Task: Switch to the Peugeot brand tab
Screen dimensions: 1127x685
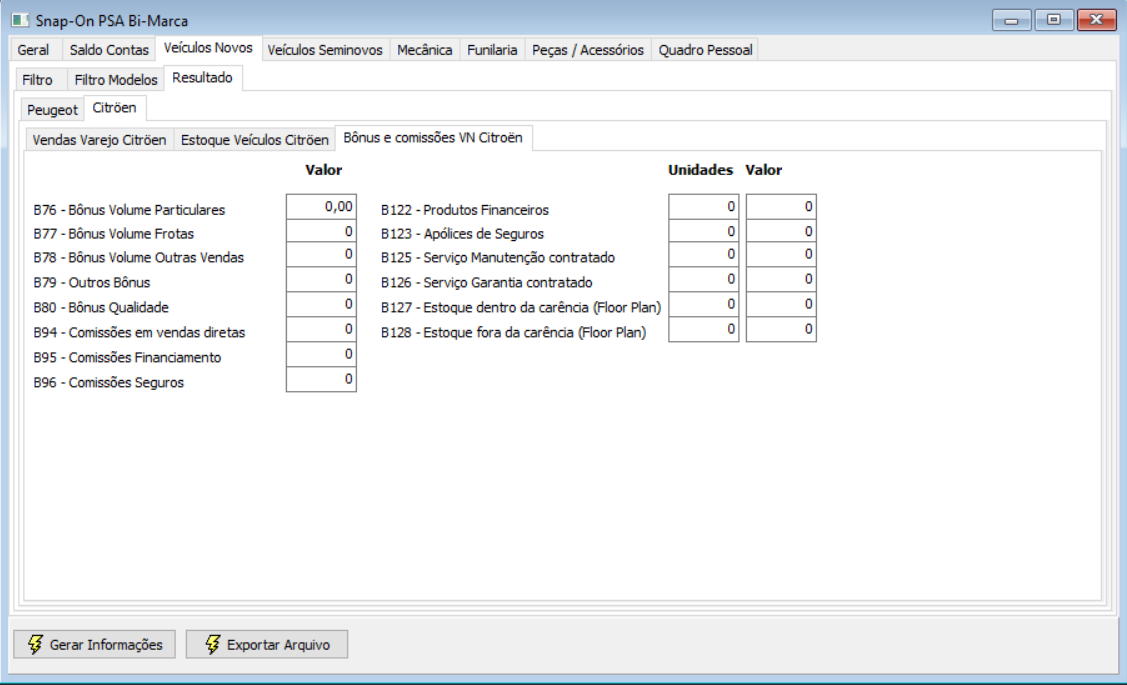Action: [52, 109]
